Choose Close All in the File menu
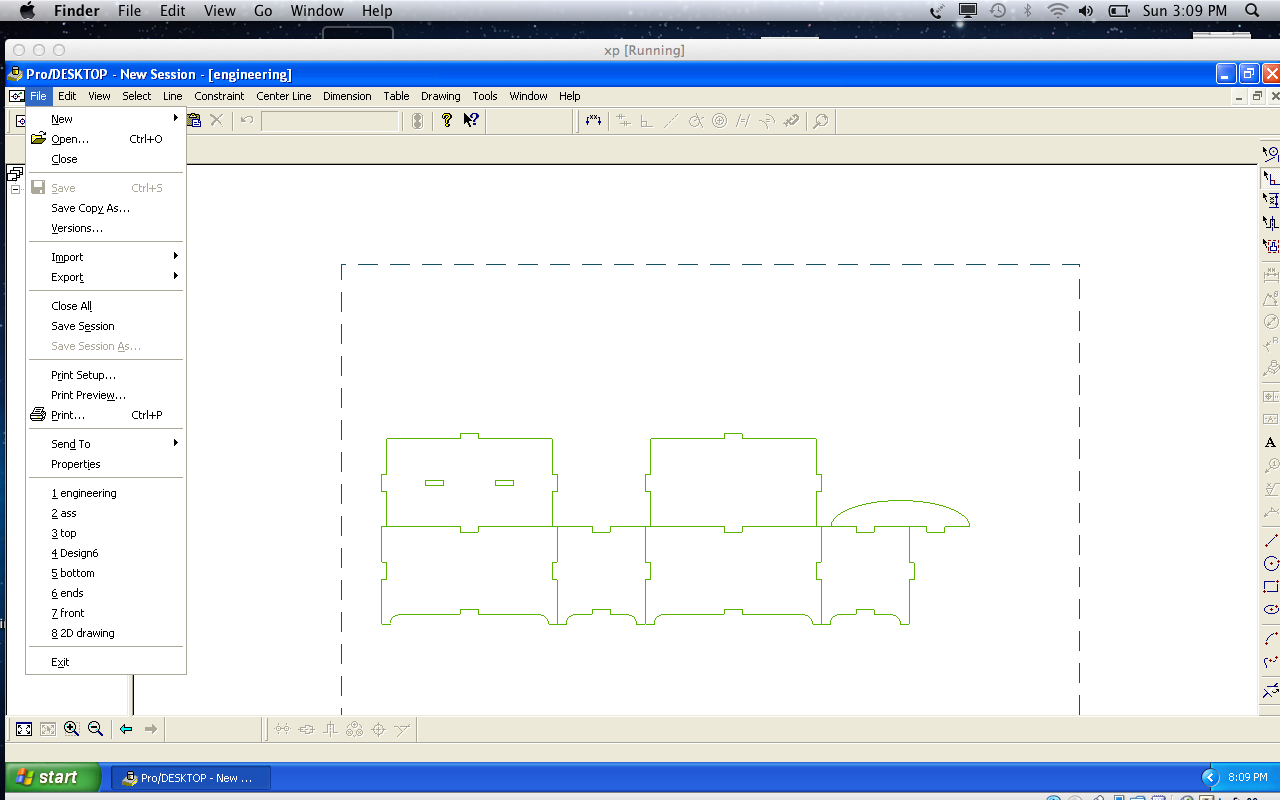This screenshot has height=800, width=1280. click(x=106, y=306)
